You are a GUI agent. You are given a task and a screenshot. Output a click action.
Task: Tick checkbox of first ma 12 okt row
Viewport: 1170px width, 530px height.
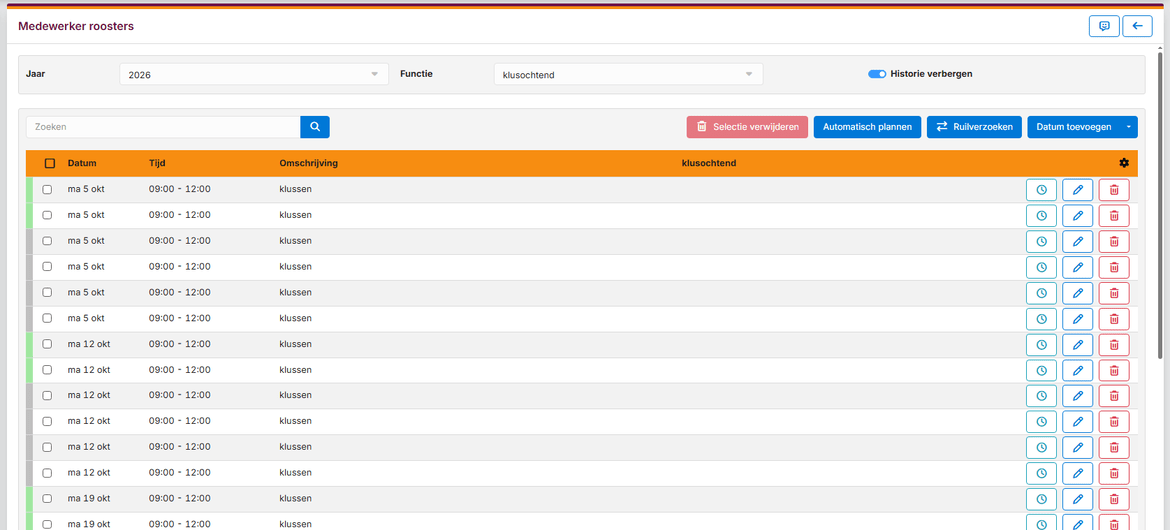point(47,344)
